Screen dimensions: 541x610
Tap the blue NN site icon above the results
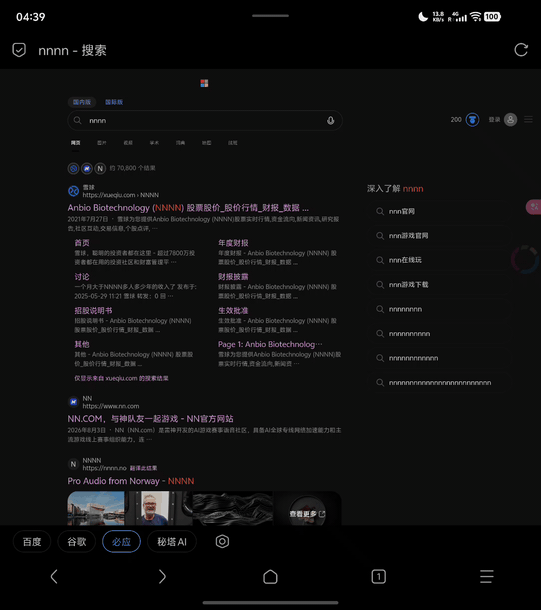(x=87, y=168)
